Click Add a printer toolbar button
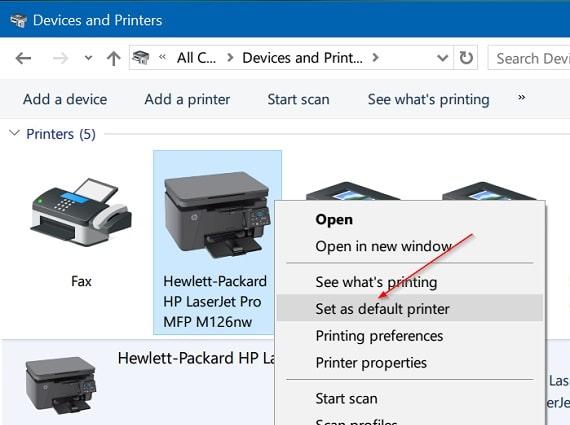 (x=187, y=99)
